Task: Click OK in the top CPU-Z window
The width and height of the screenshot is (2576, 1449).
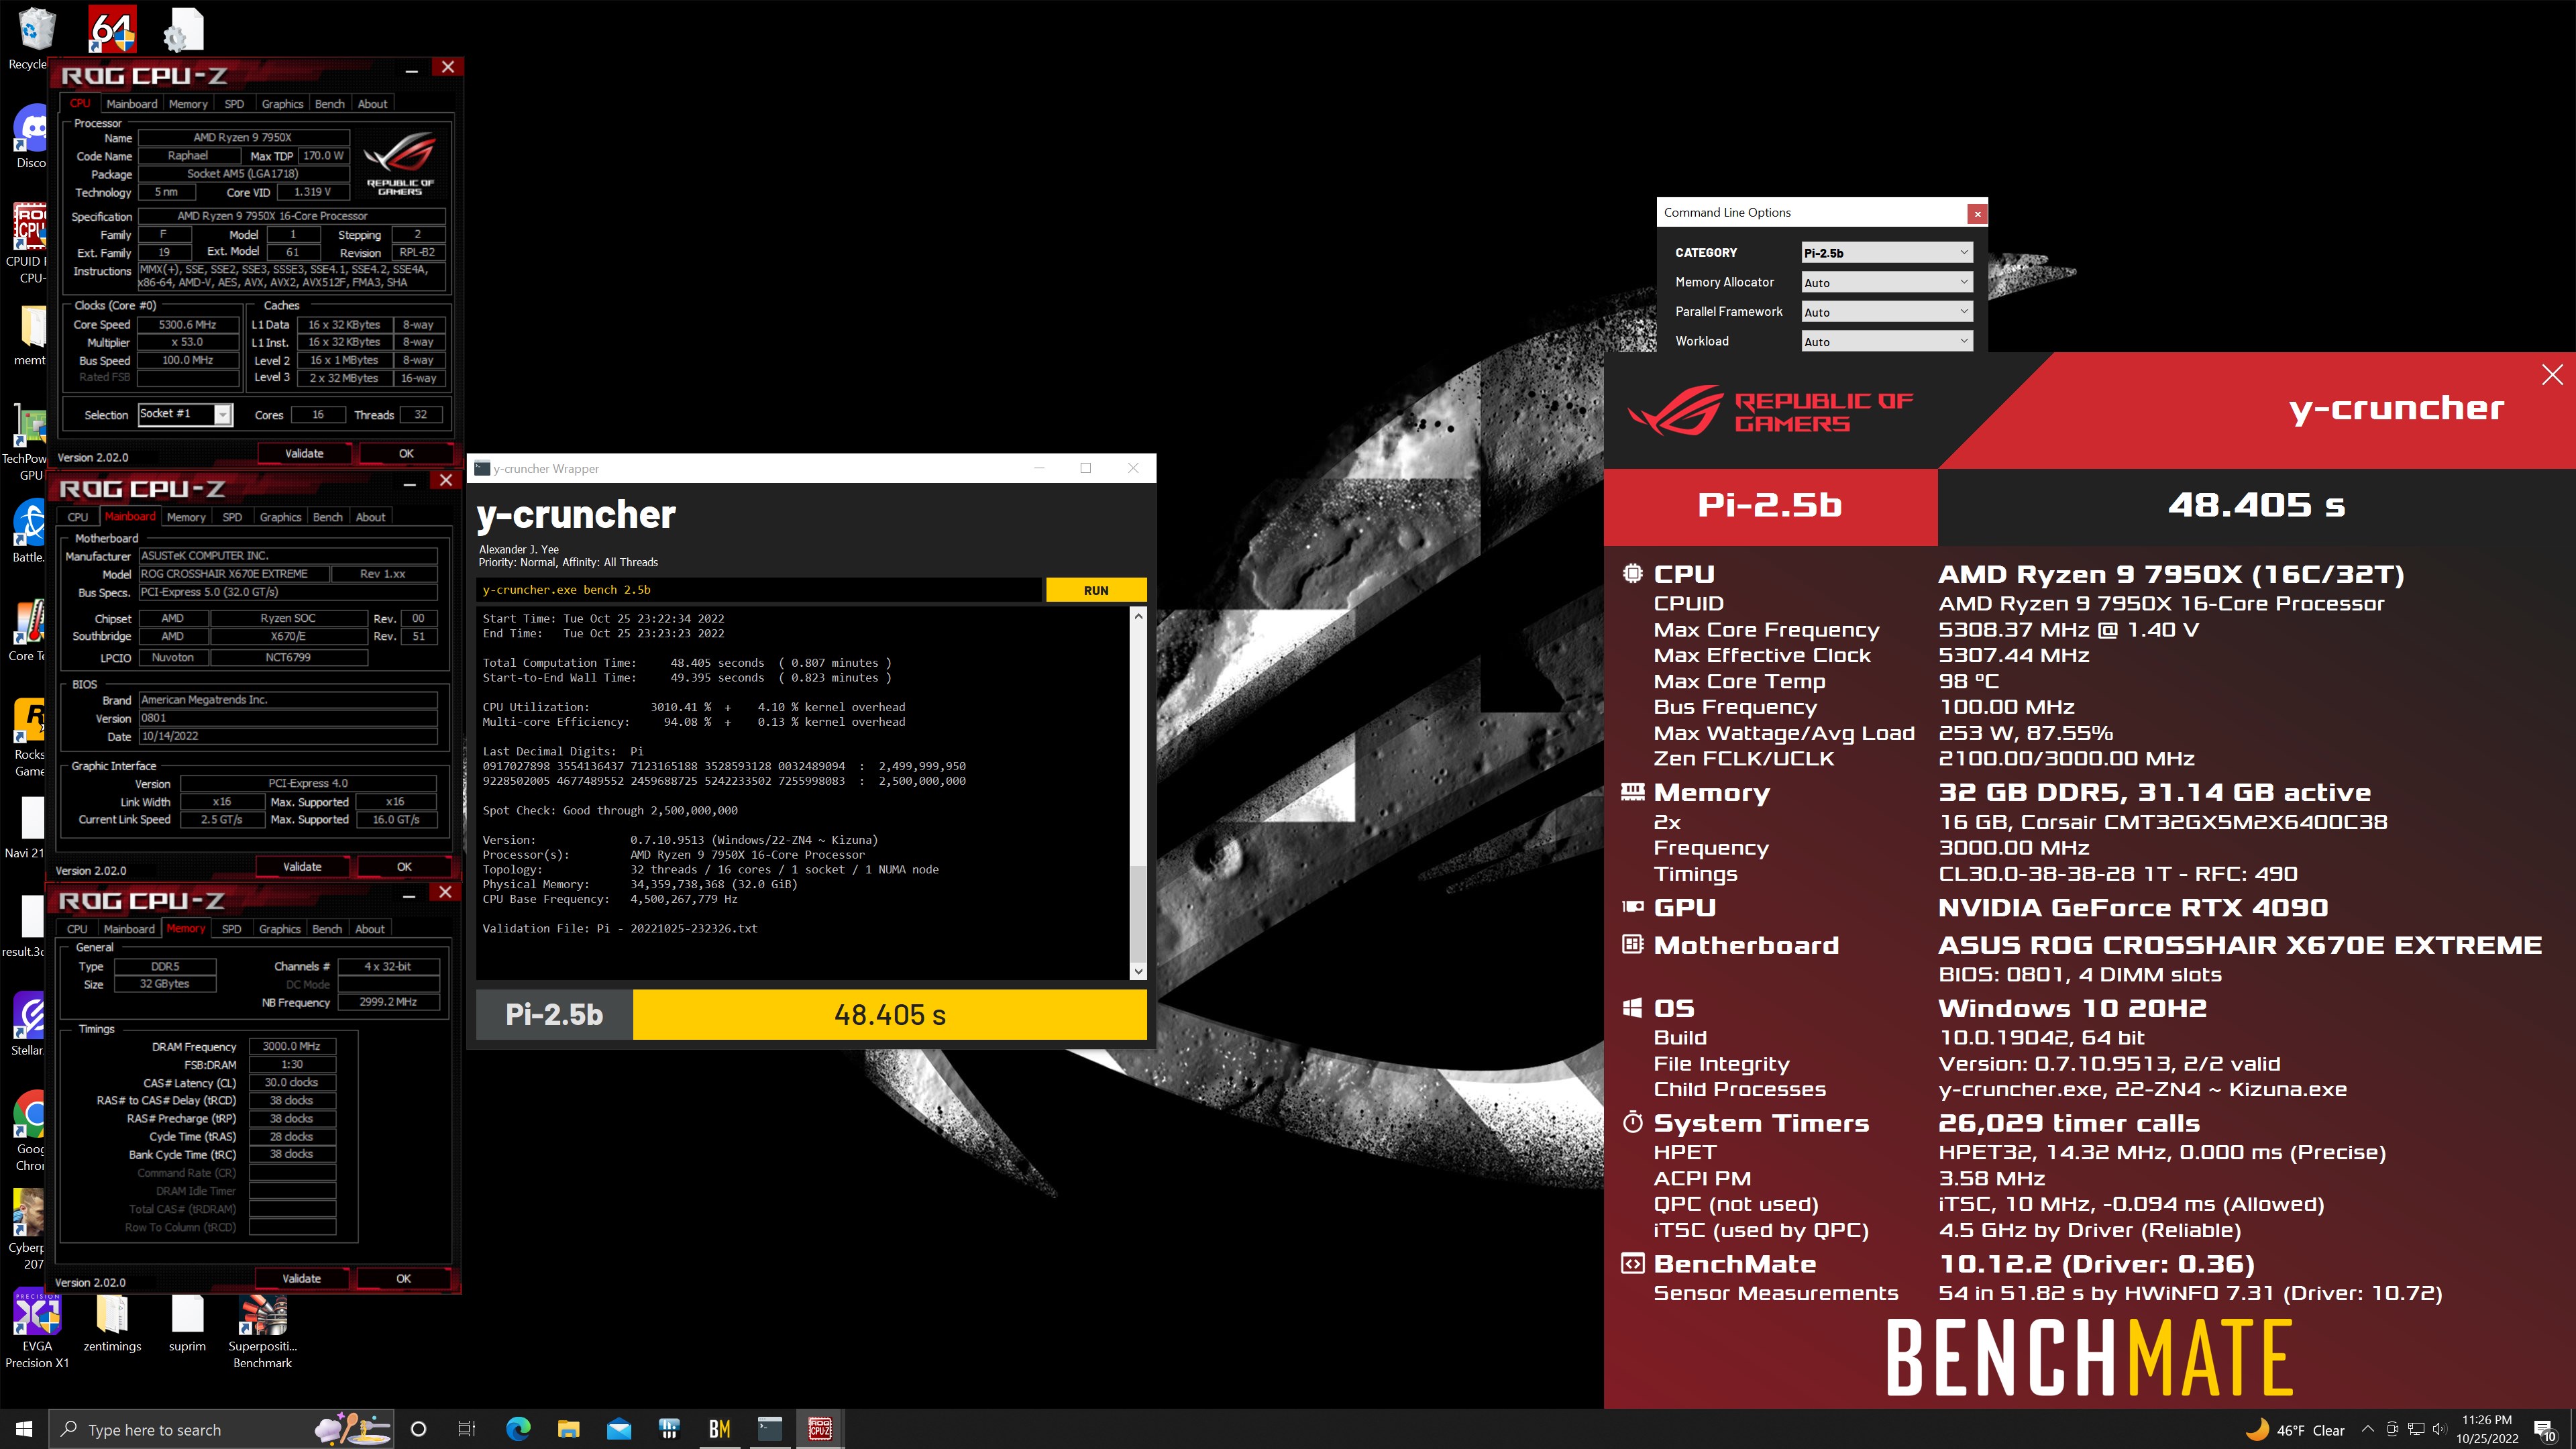Action: point(406,453)
